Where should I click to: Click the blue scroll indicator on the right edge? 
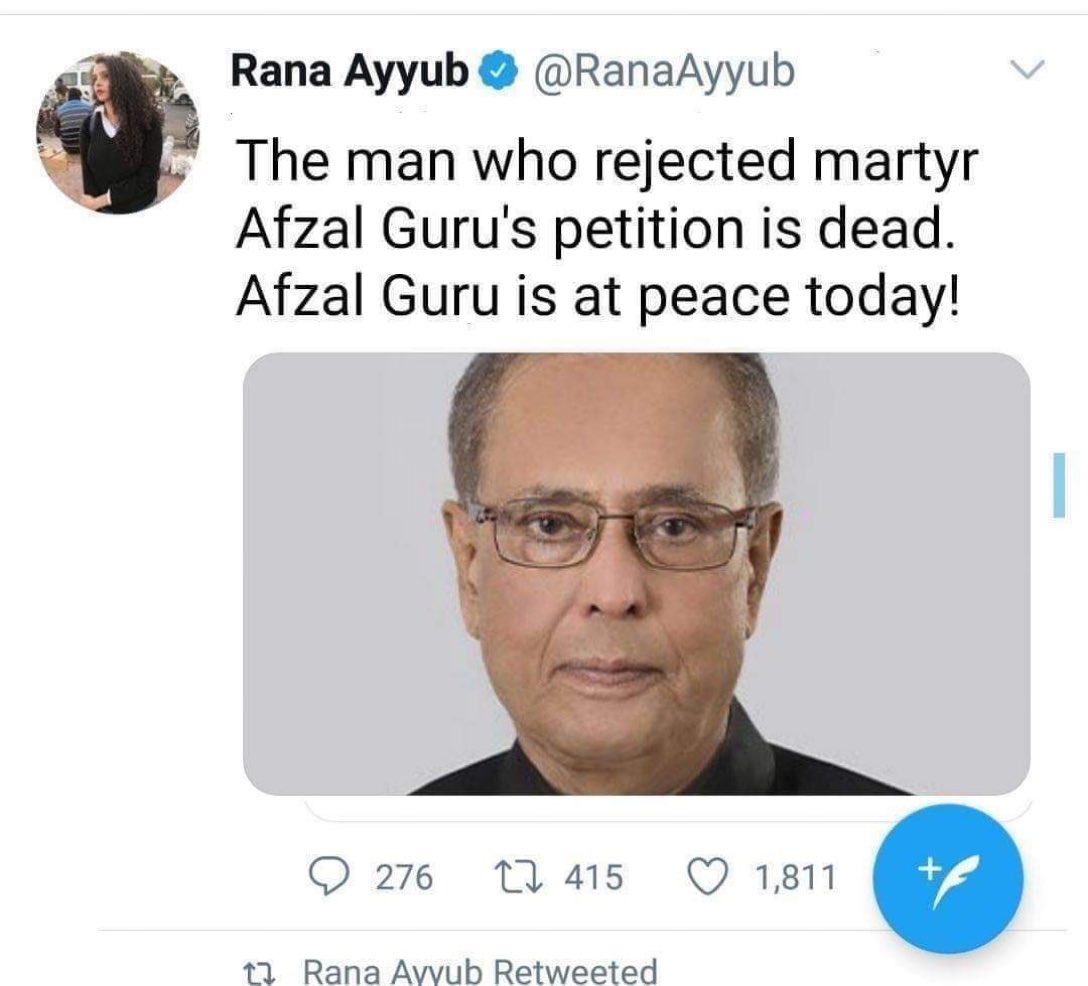[1059, 485]
